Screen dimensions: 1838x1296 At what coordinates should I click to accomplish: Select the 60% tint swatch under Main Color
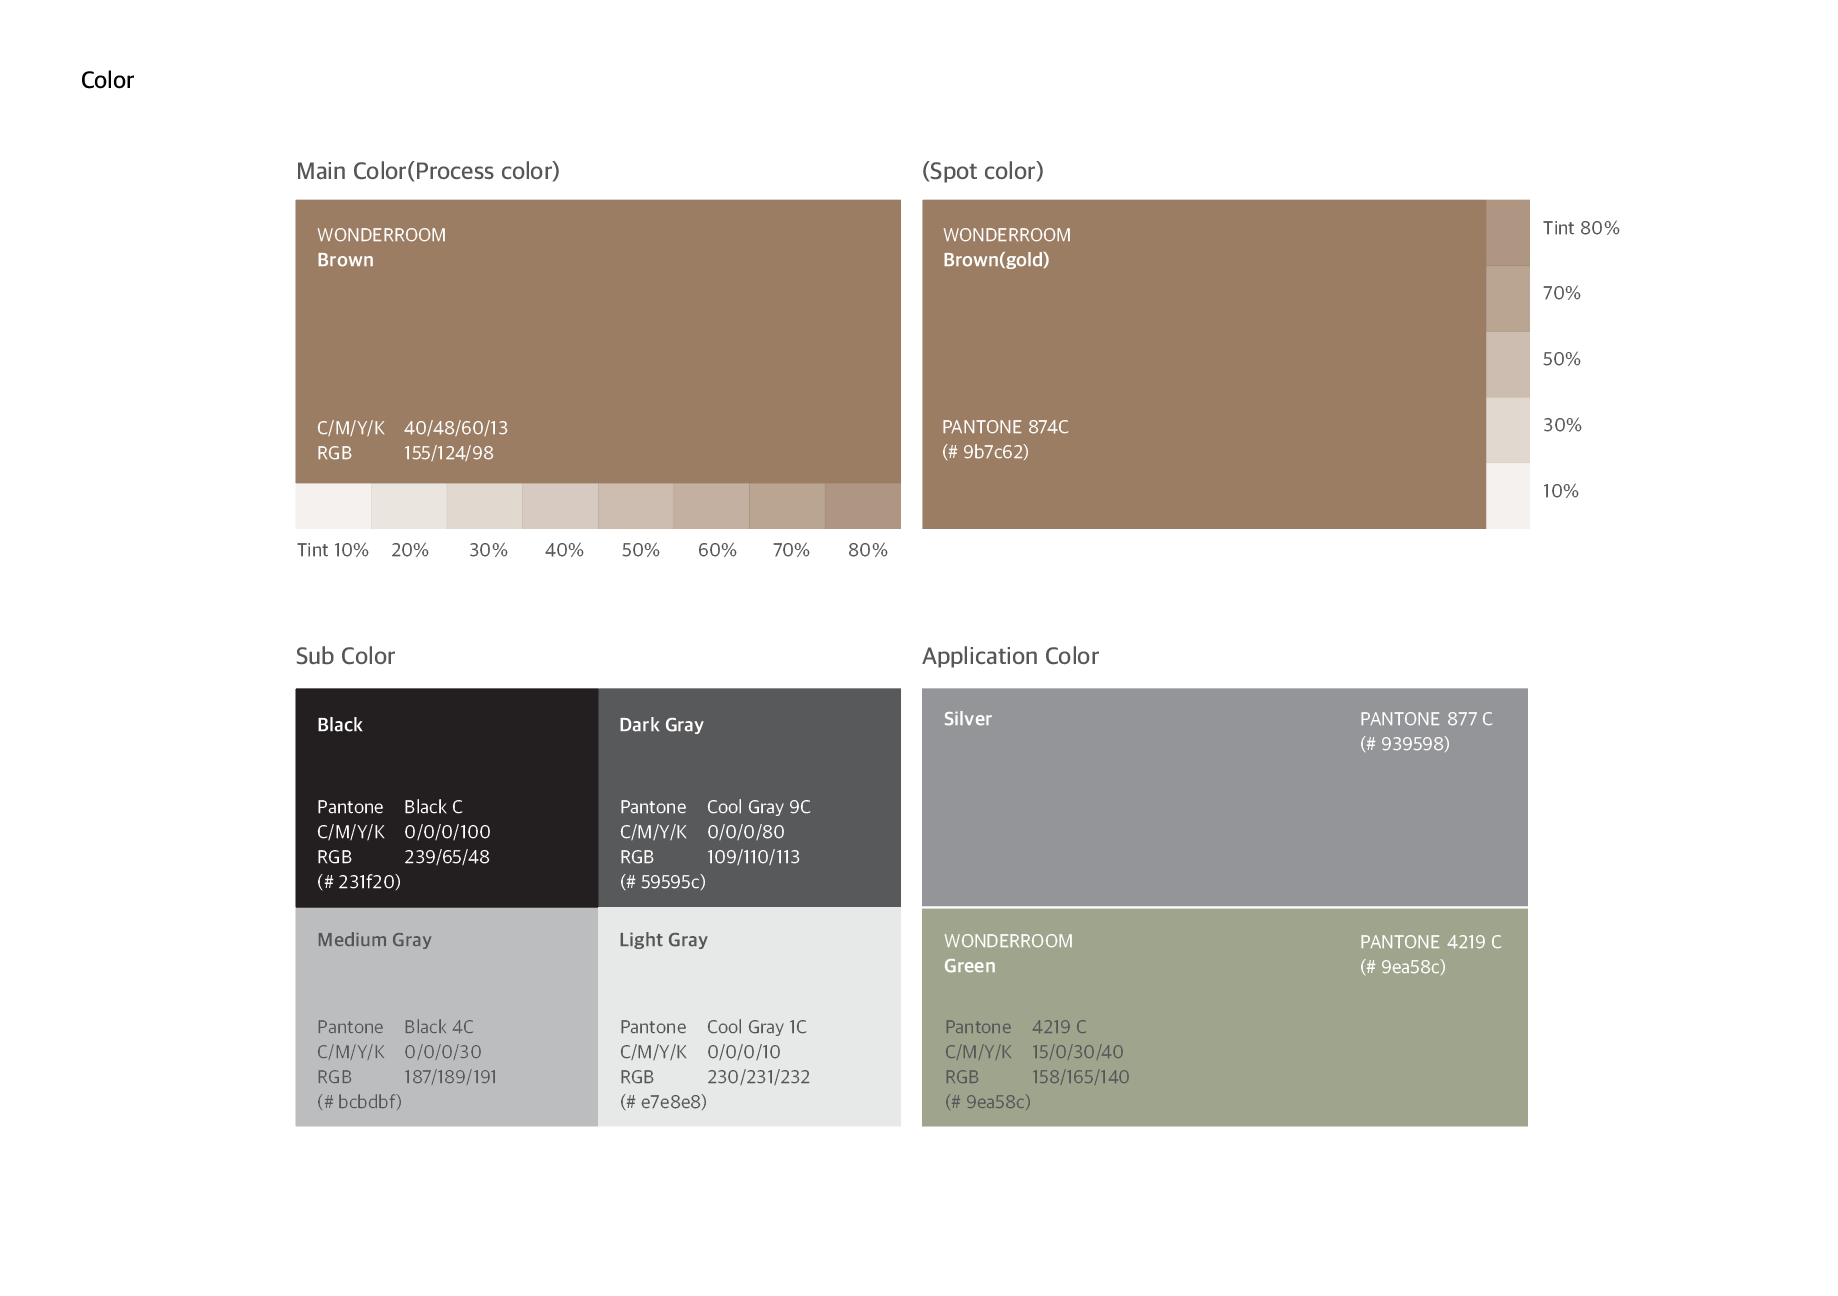pos(712,506)
